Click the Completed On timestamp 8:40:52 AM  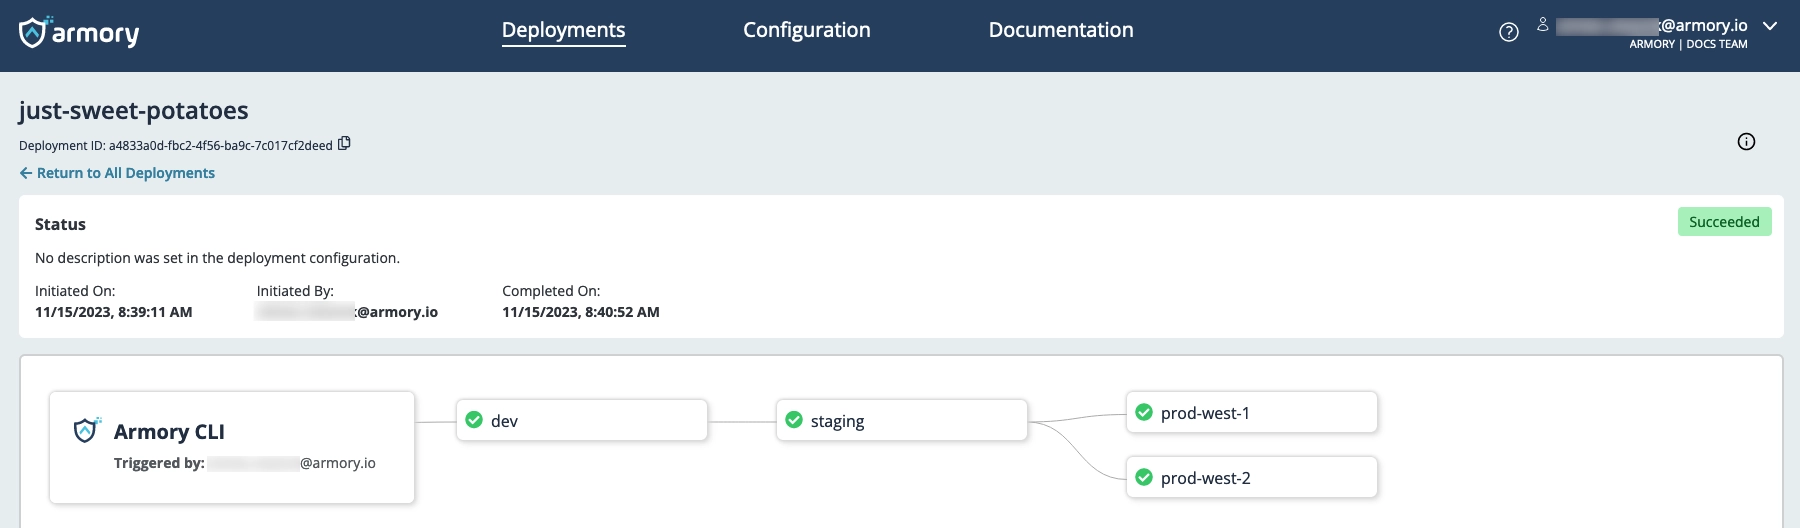[x=581, y=312]
